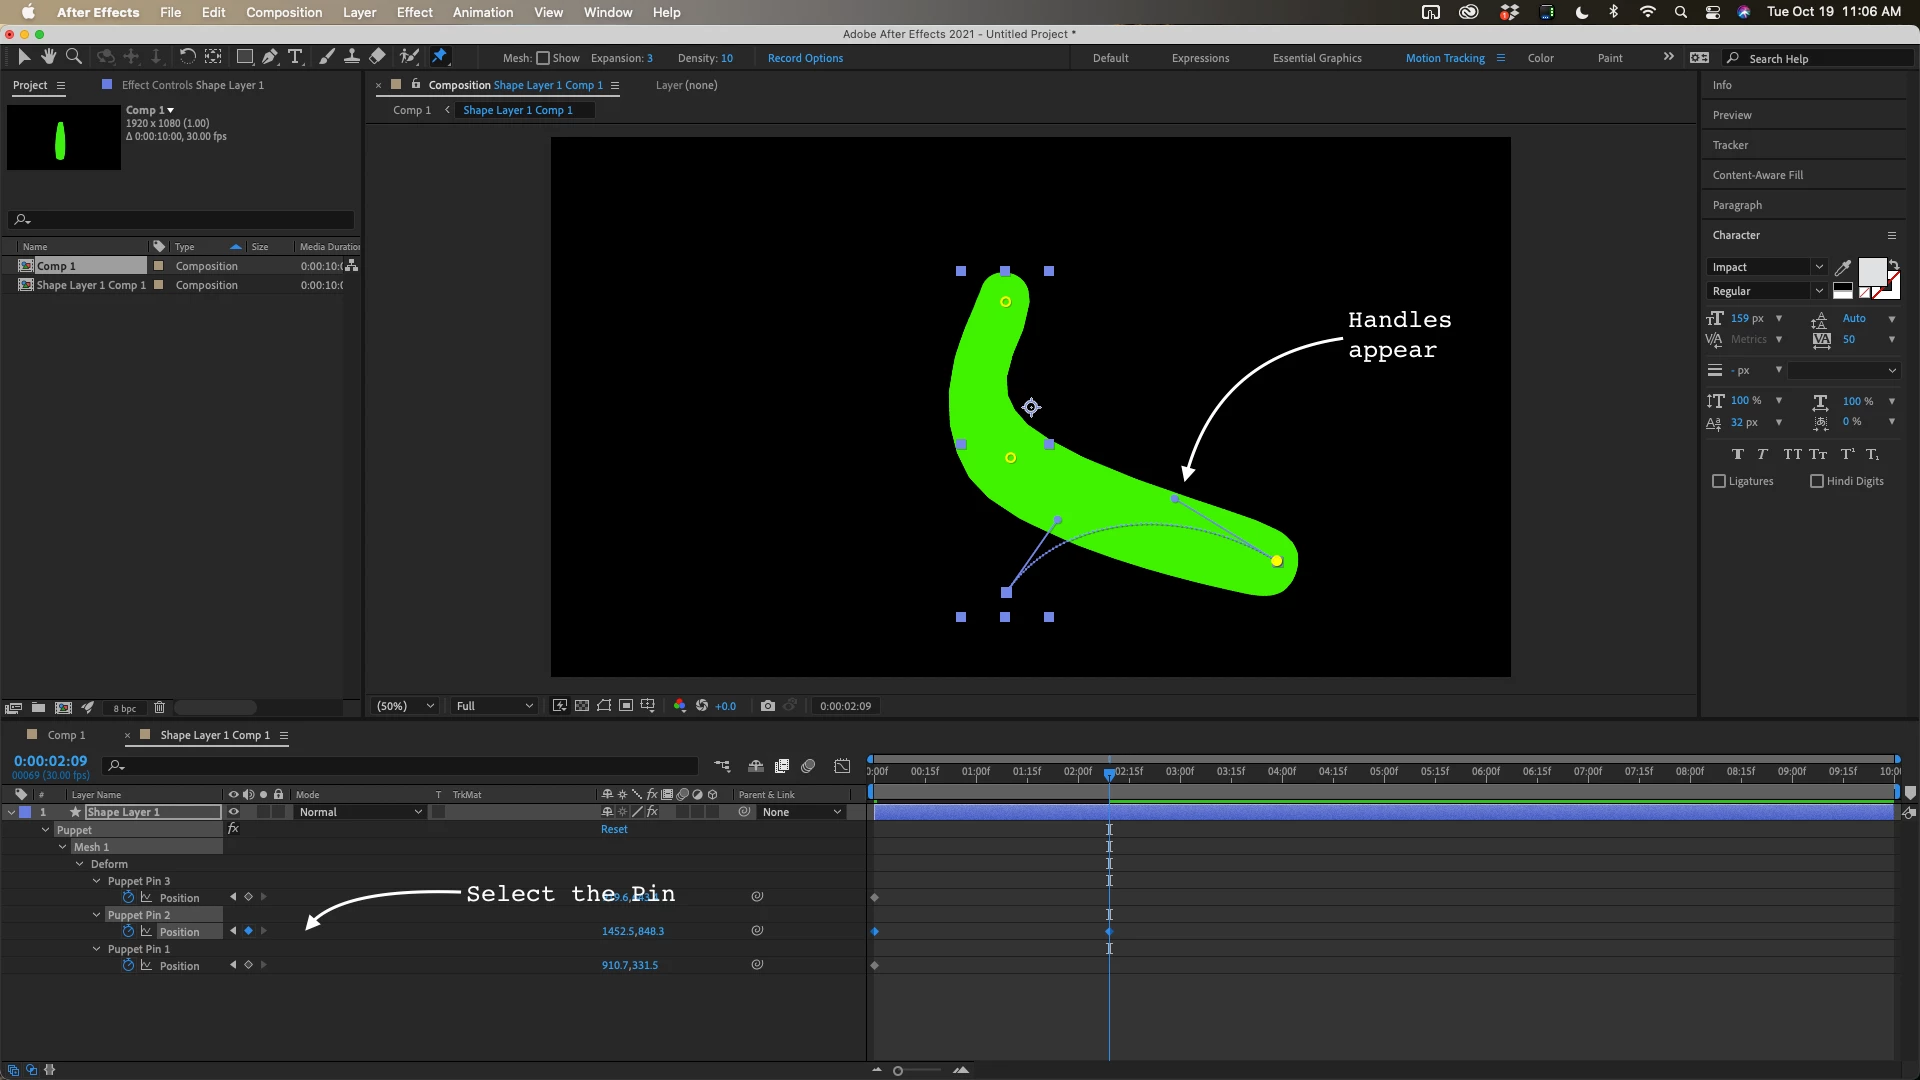Open the Impact font family dropdown
This screenshot has width=1920, height=1080.
click(x=1766, y=267)
